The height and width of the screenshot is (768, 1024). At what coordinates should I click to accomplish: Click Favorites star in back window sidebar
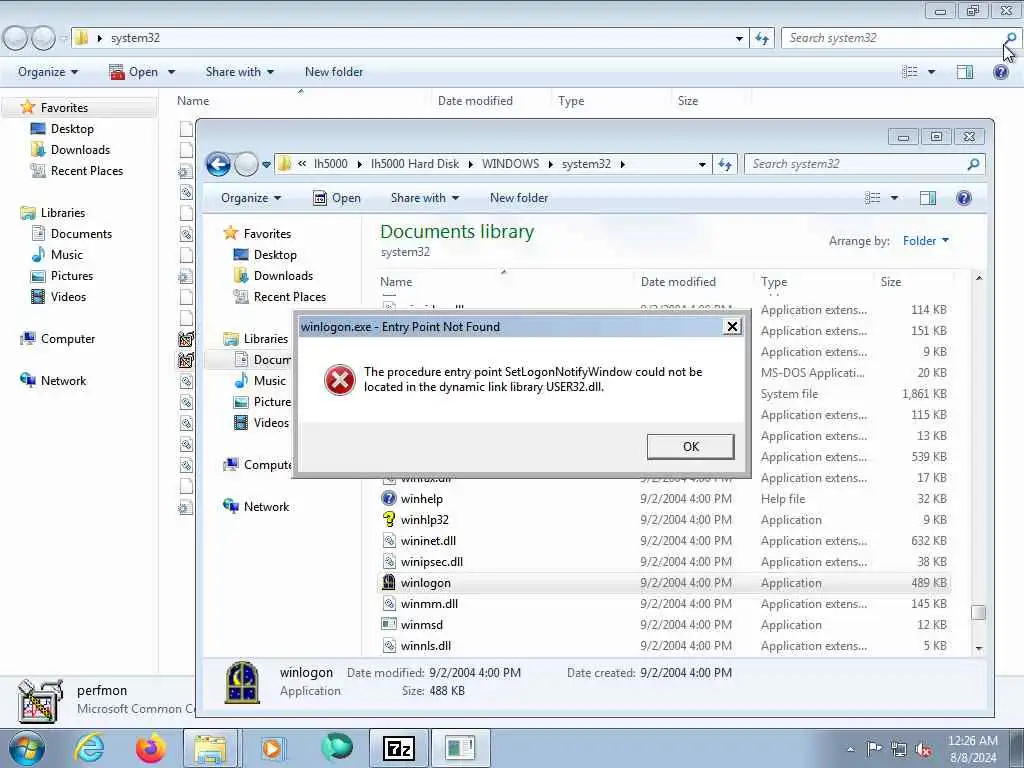coord(27,107)
